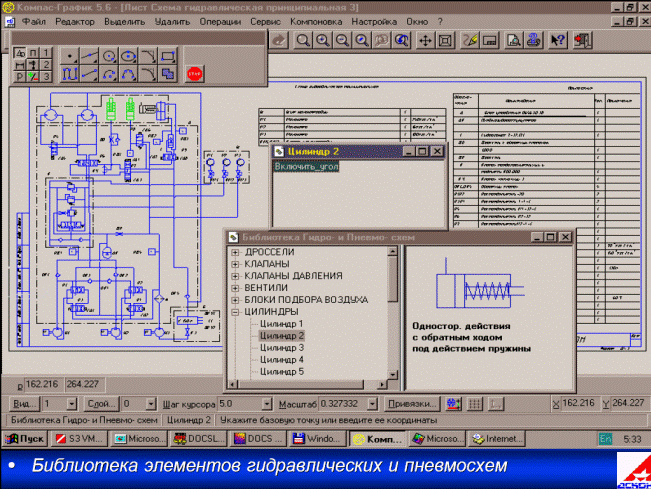Click the library tree vertical scrollbar down arrow
Image resolution: width=651 pixels, height=489 pixels.
click(x=392, y=375)
